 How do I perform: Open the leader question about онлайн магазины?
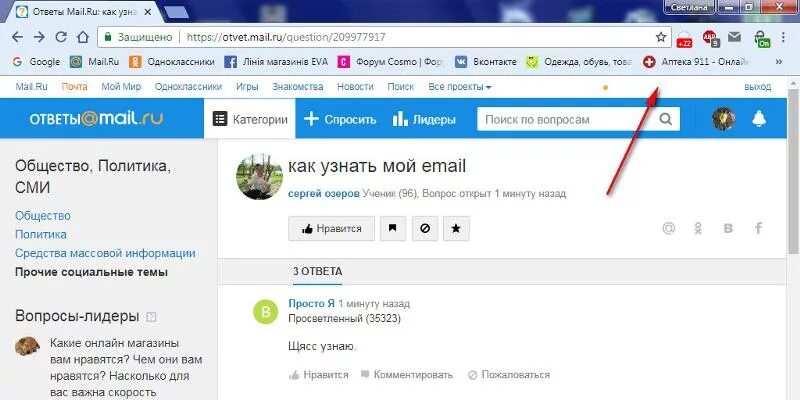[x=126, y=368]
